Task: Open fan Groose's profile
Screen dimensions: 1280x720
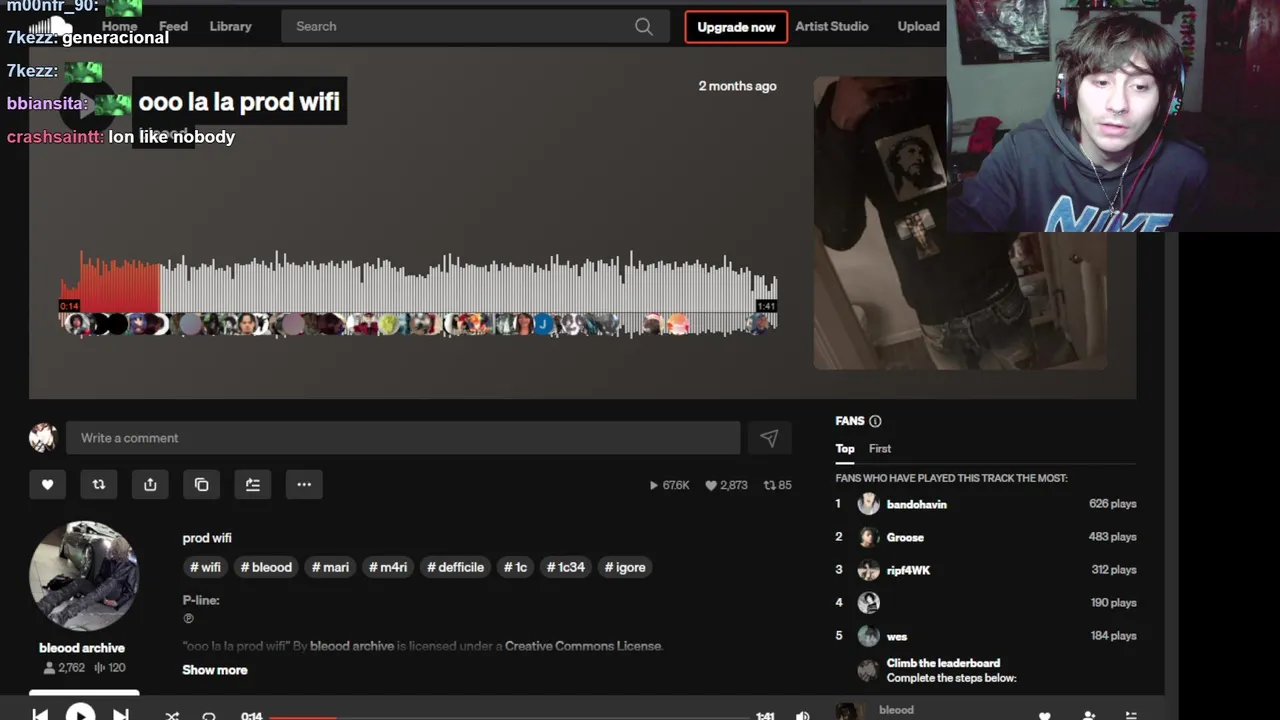Action: 905,537
